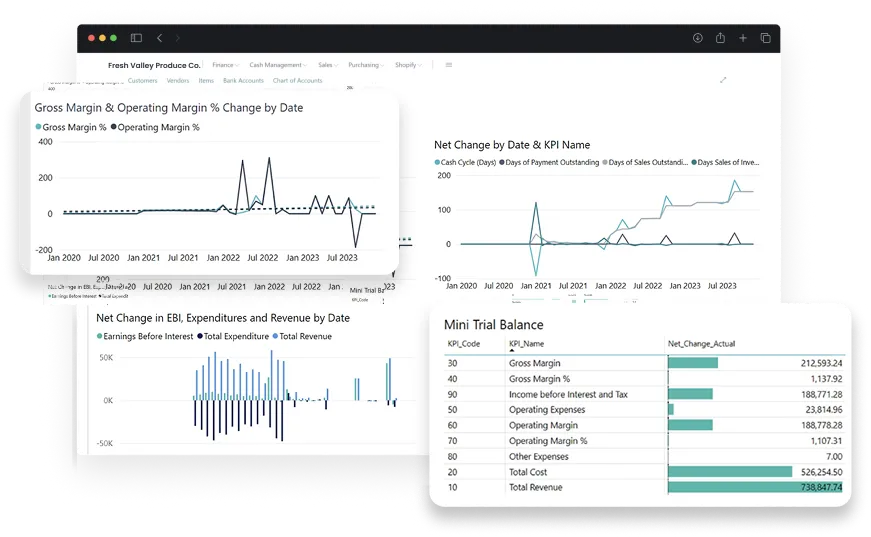Open the Sales navigation menu
Screen dimensions: 871x537
click(x=327, y=65)
